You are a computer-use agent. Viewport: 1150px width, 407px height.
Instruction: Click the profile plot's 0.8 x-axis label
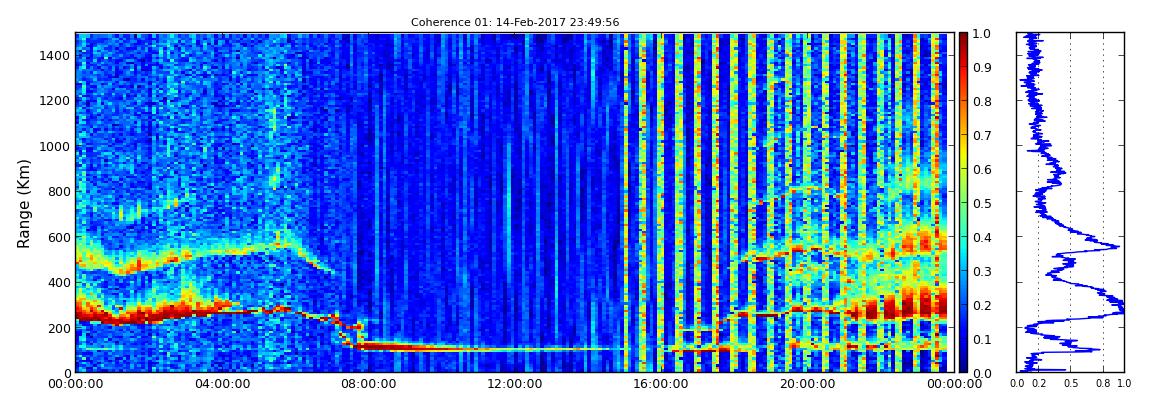(x=1104, y=384)
